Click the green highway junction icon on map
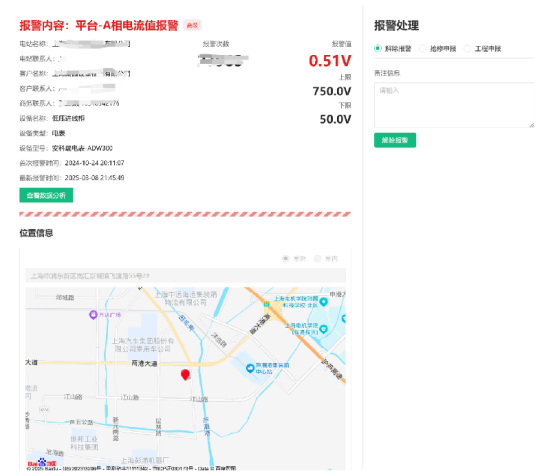 pos(266,304)
